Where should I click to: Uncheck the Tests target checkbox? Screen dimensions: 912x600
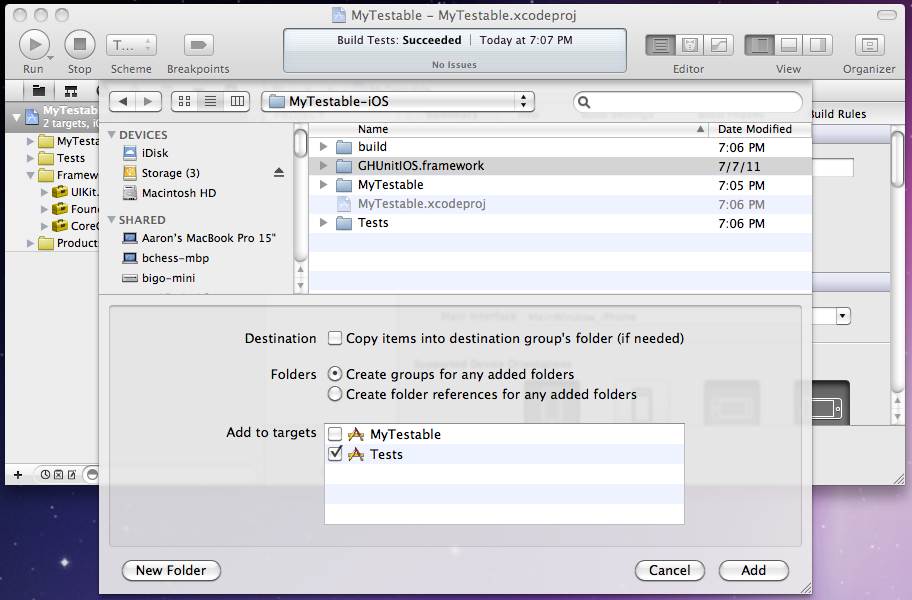tap(335, 453)
